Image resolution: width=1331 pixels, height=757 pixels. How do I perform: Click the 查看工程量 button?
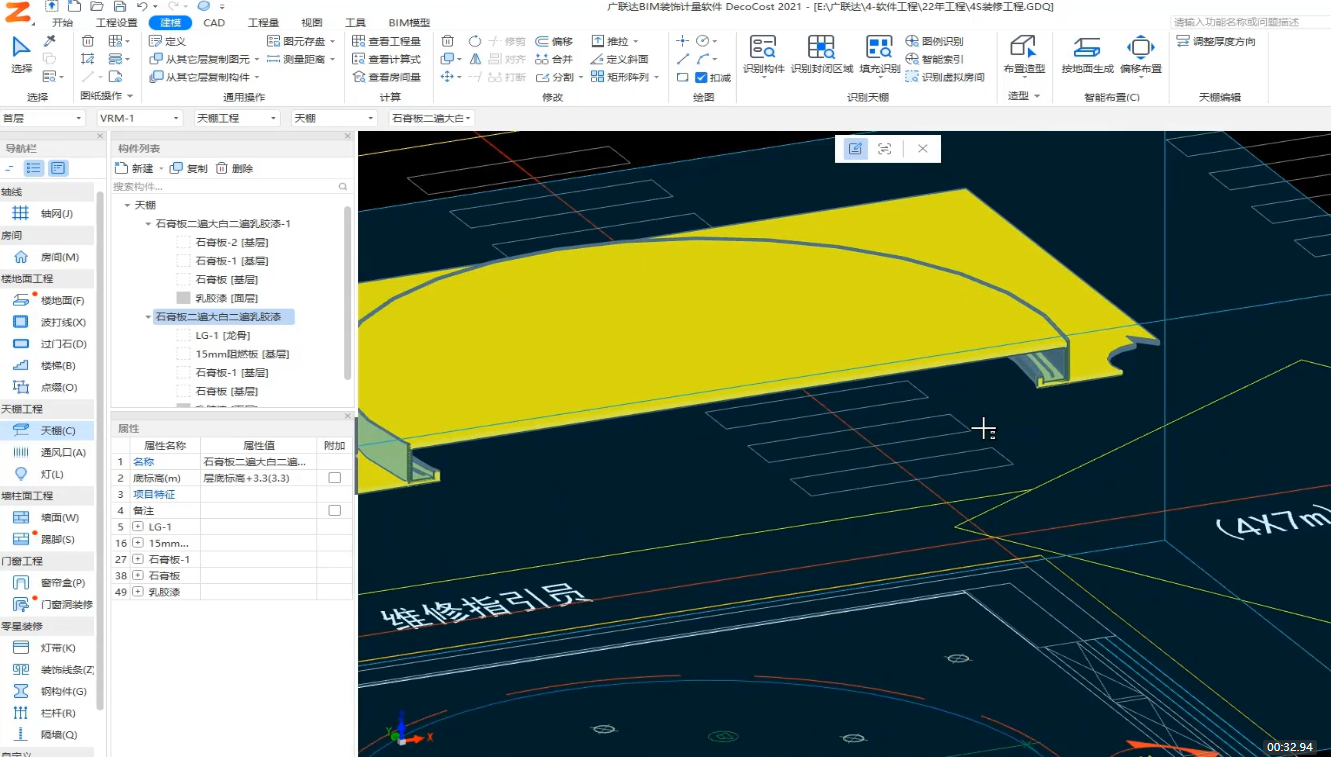pyautogui.click(x=386, y=41)
